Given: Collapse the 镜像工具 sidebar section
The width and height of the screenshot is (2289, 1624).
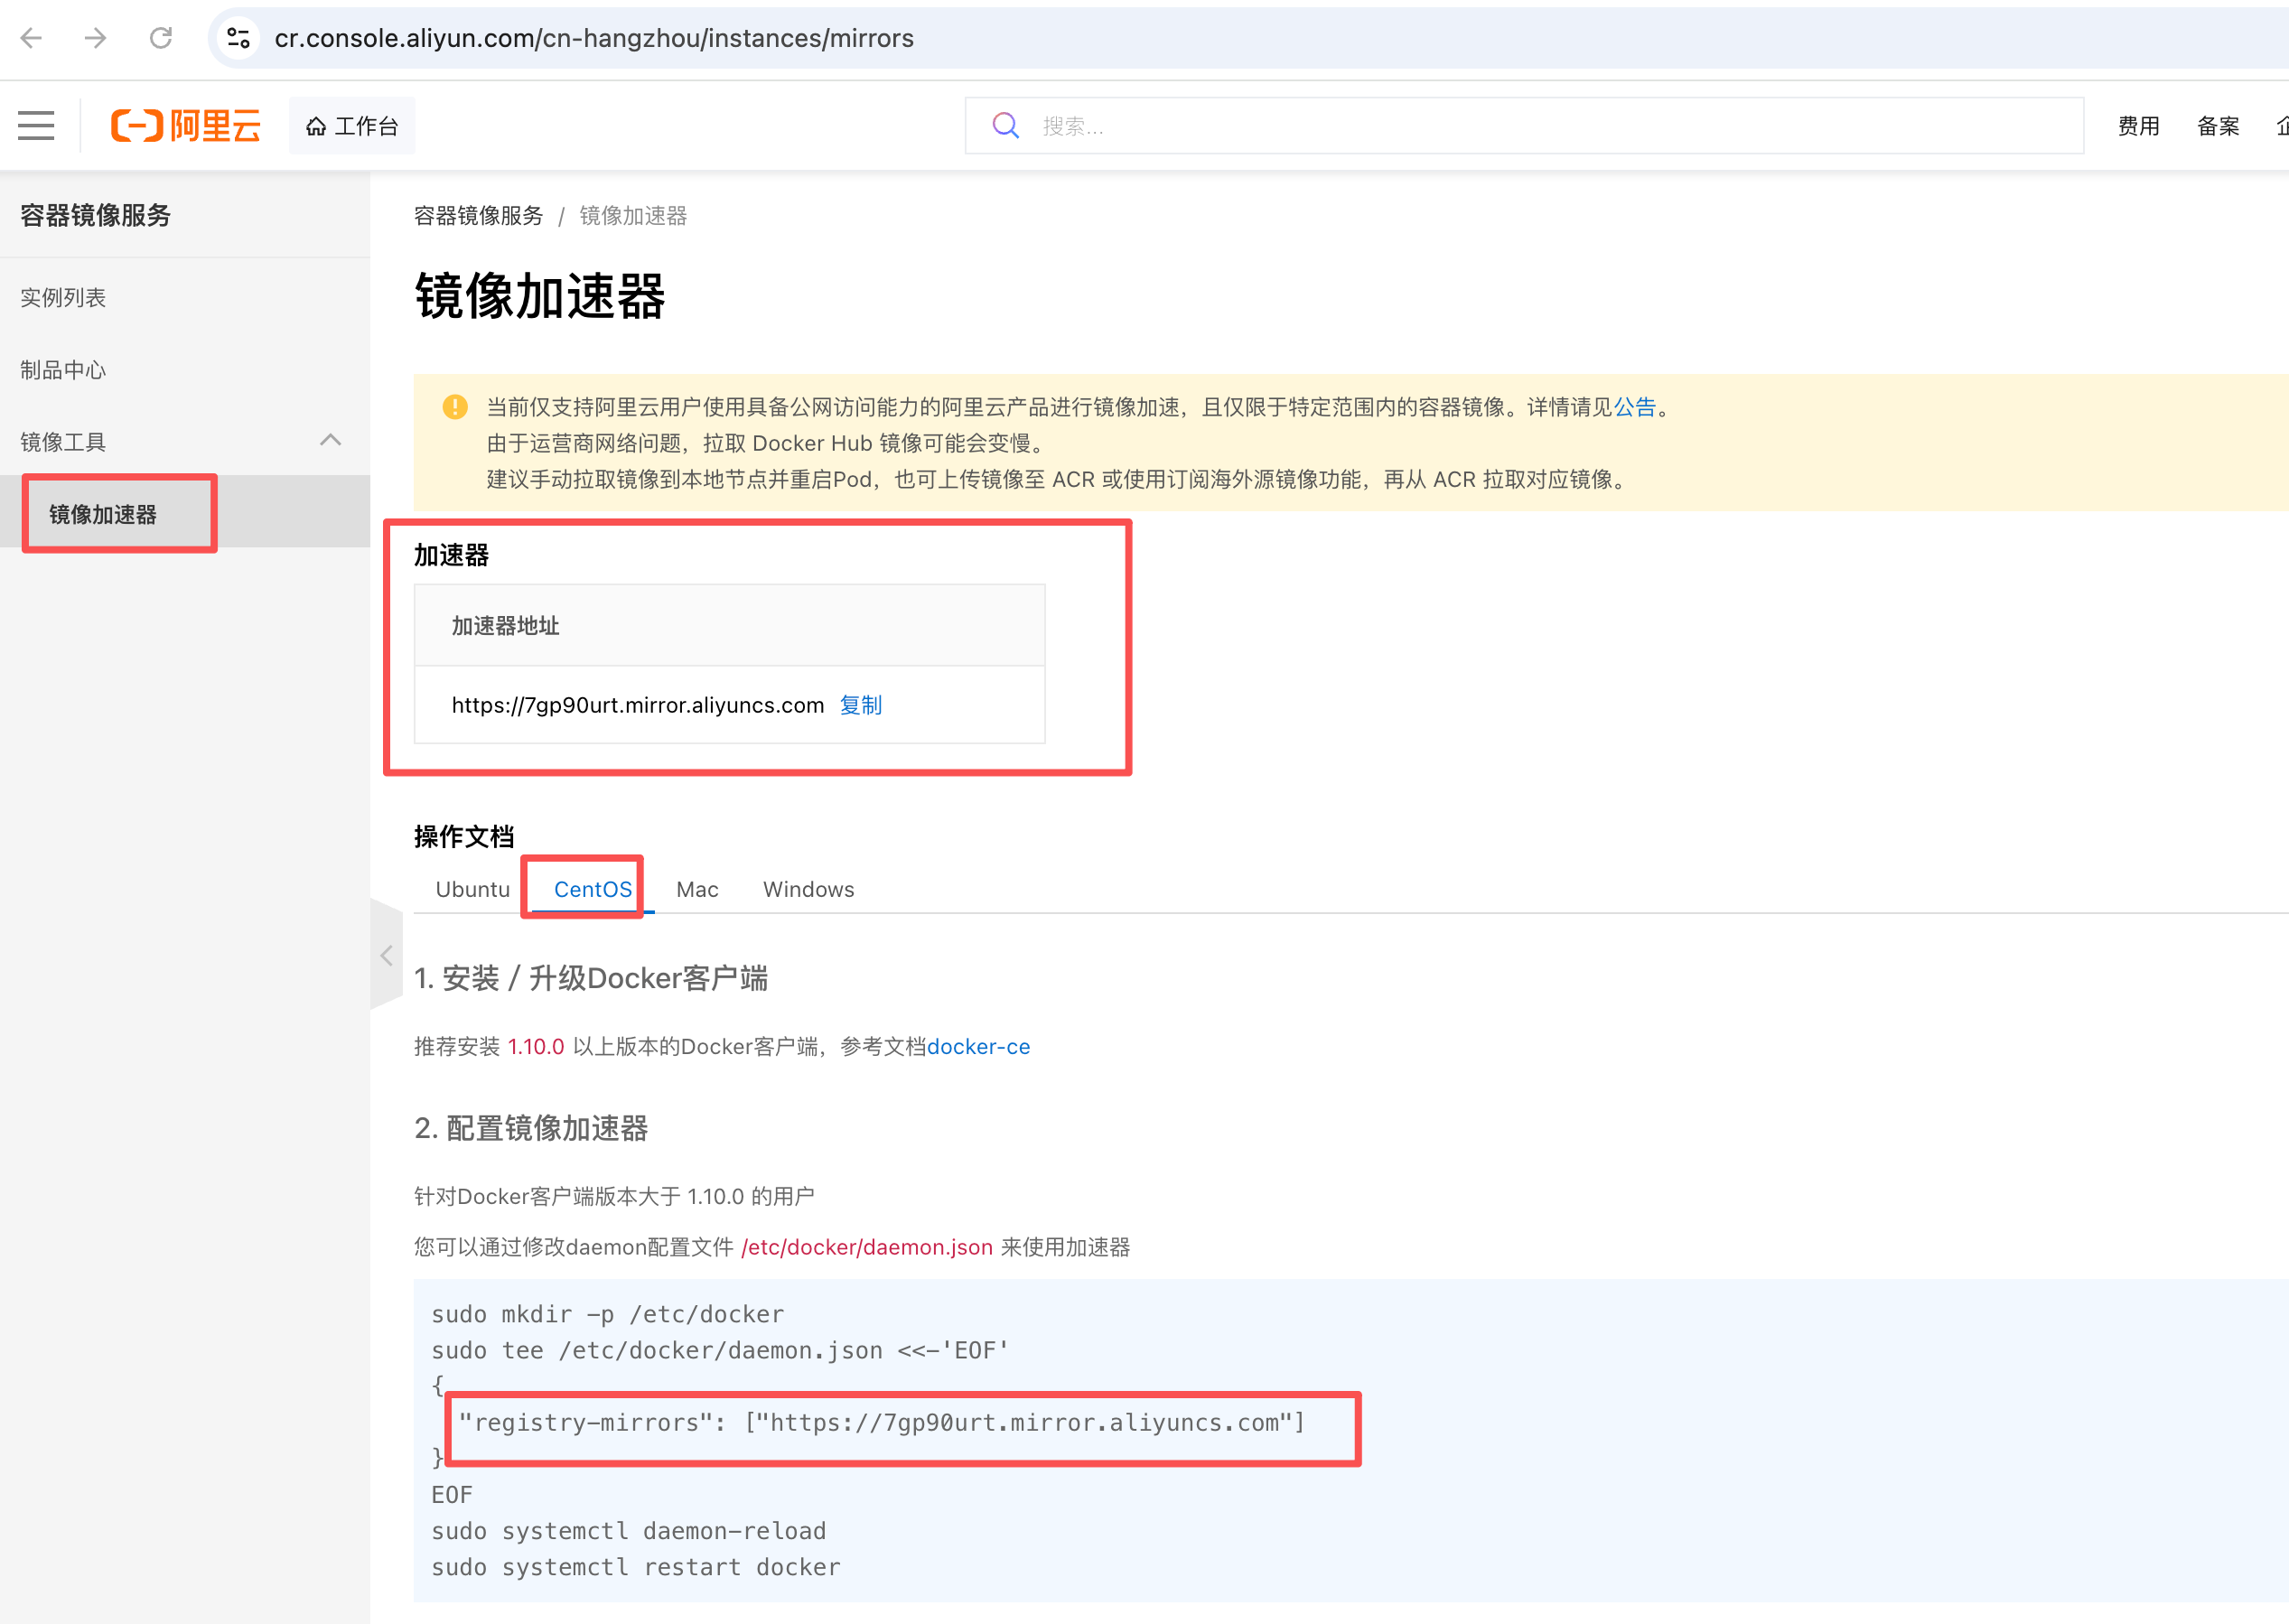Looking at the screenshot, I should 330,441.
